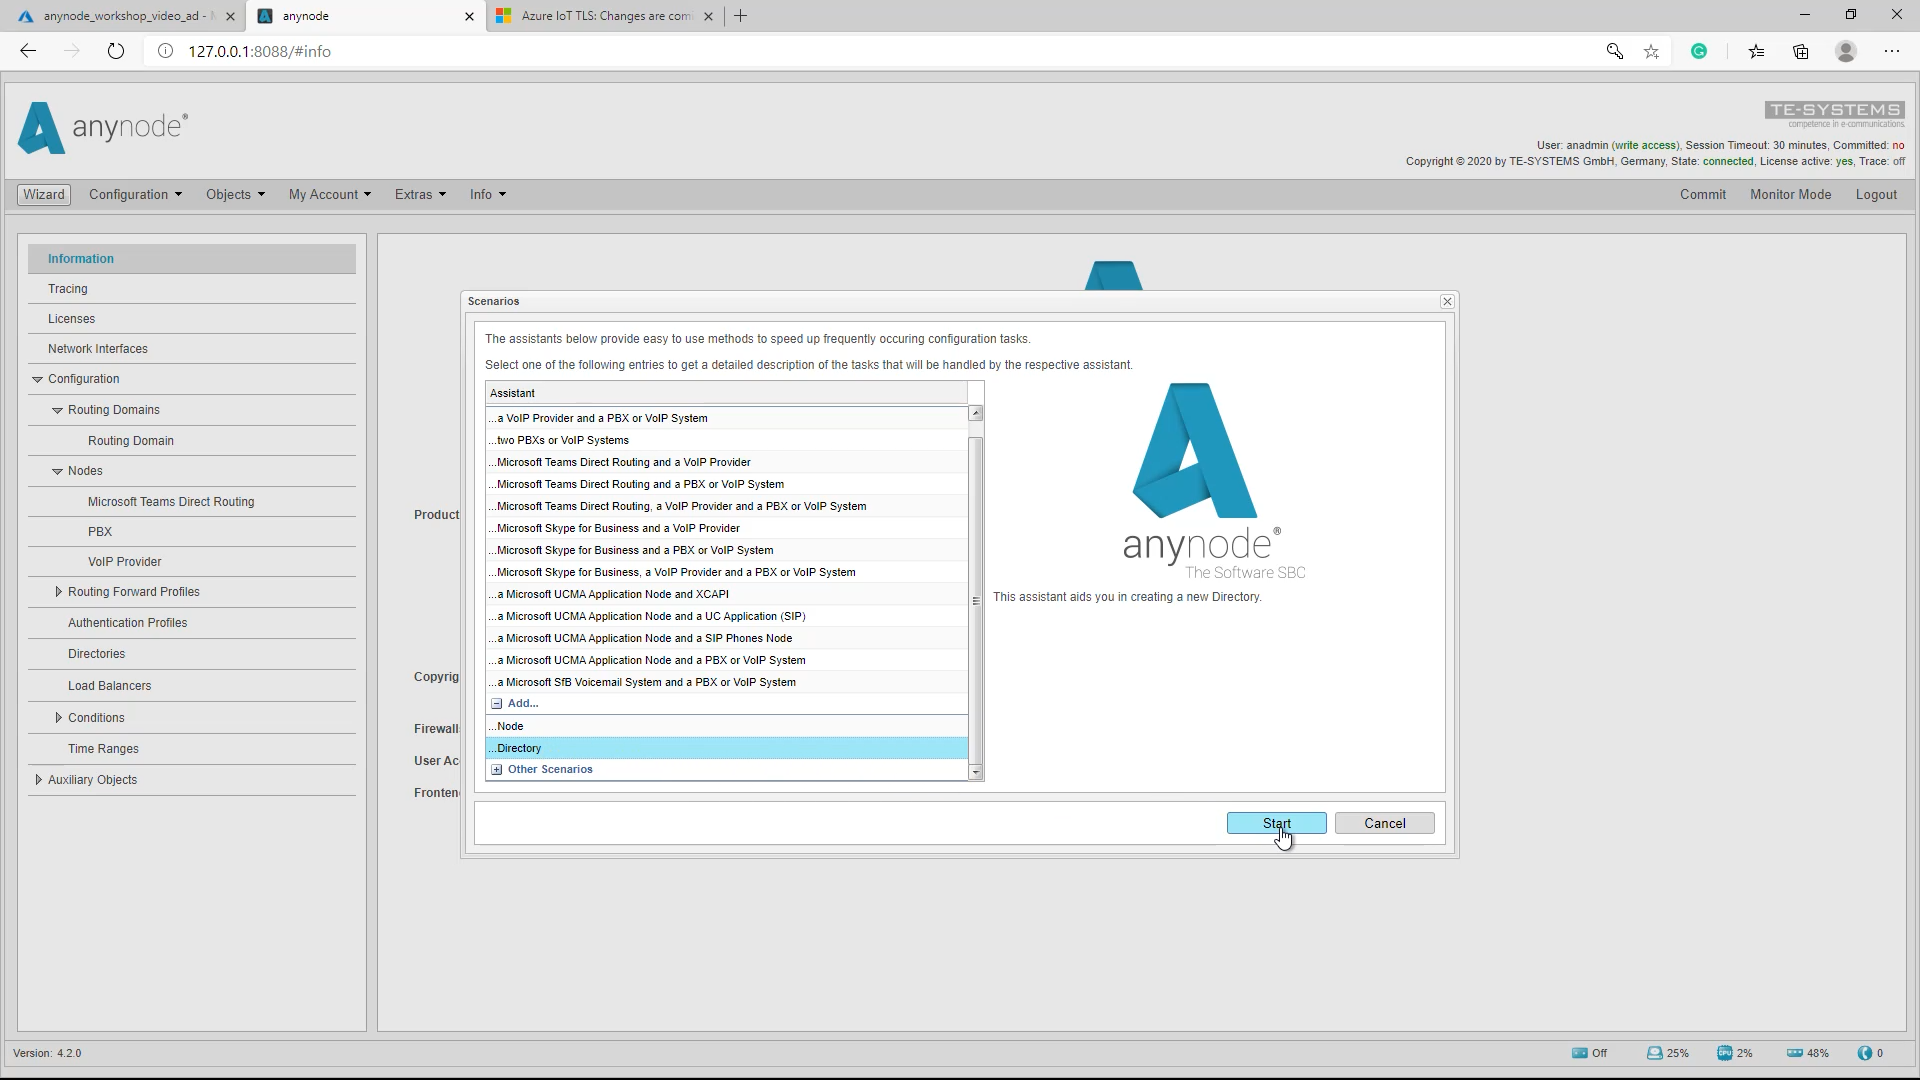Open the Extras menu
The height and width of the screenshot is (1080, 1920).
[x=420, y=194]
